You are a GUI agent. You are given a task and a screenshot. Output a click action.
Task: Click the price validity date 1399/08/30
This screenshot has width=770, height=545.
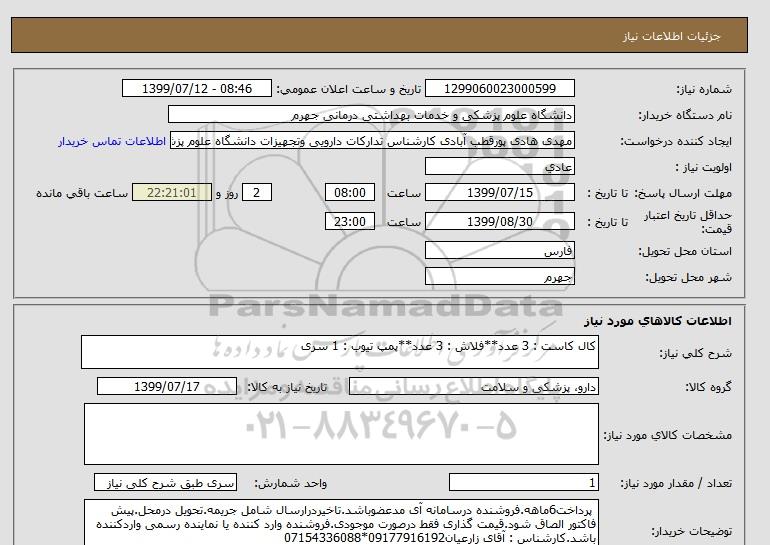tap(499, 221)
